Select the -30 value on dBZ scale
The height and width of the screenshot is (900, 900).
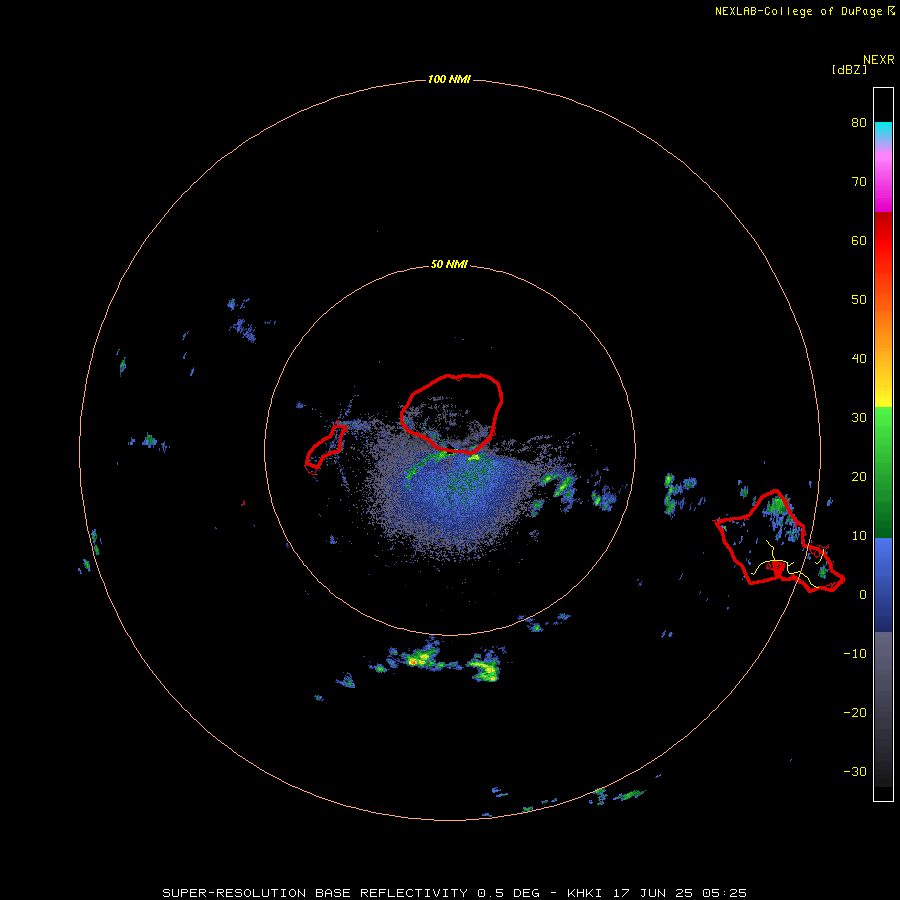(855, 772)
